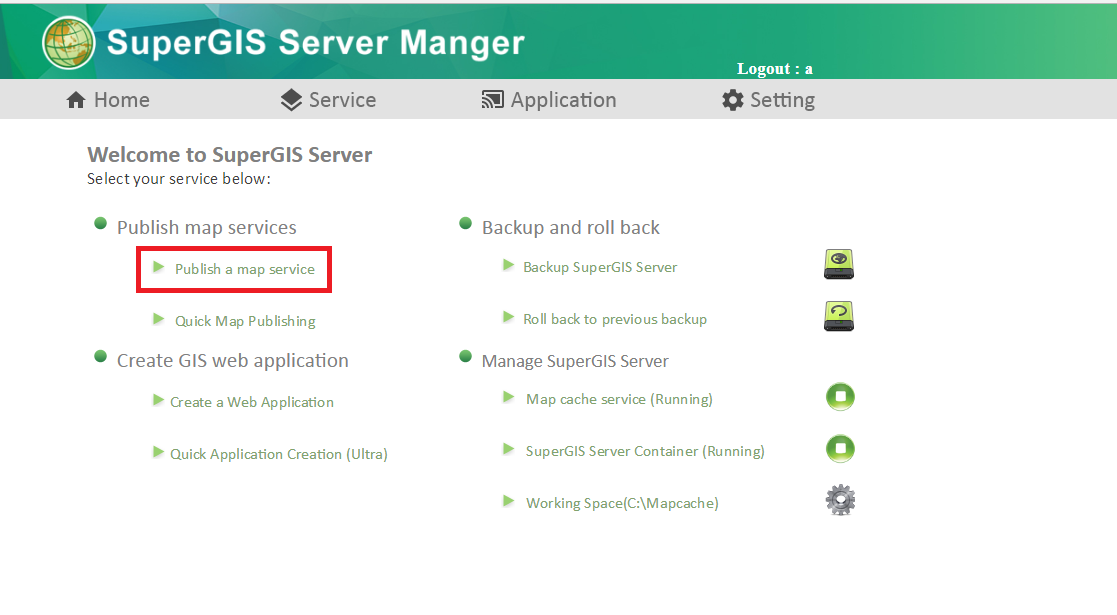Click the arrow bullet beside Quick Map Publishing
The width and height of the screenshot is (1117, 615).
tap(158, 319)
